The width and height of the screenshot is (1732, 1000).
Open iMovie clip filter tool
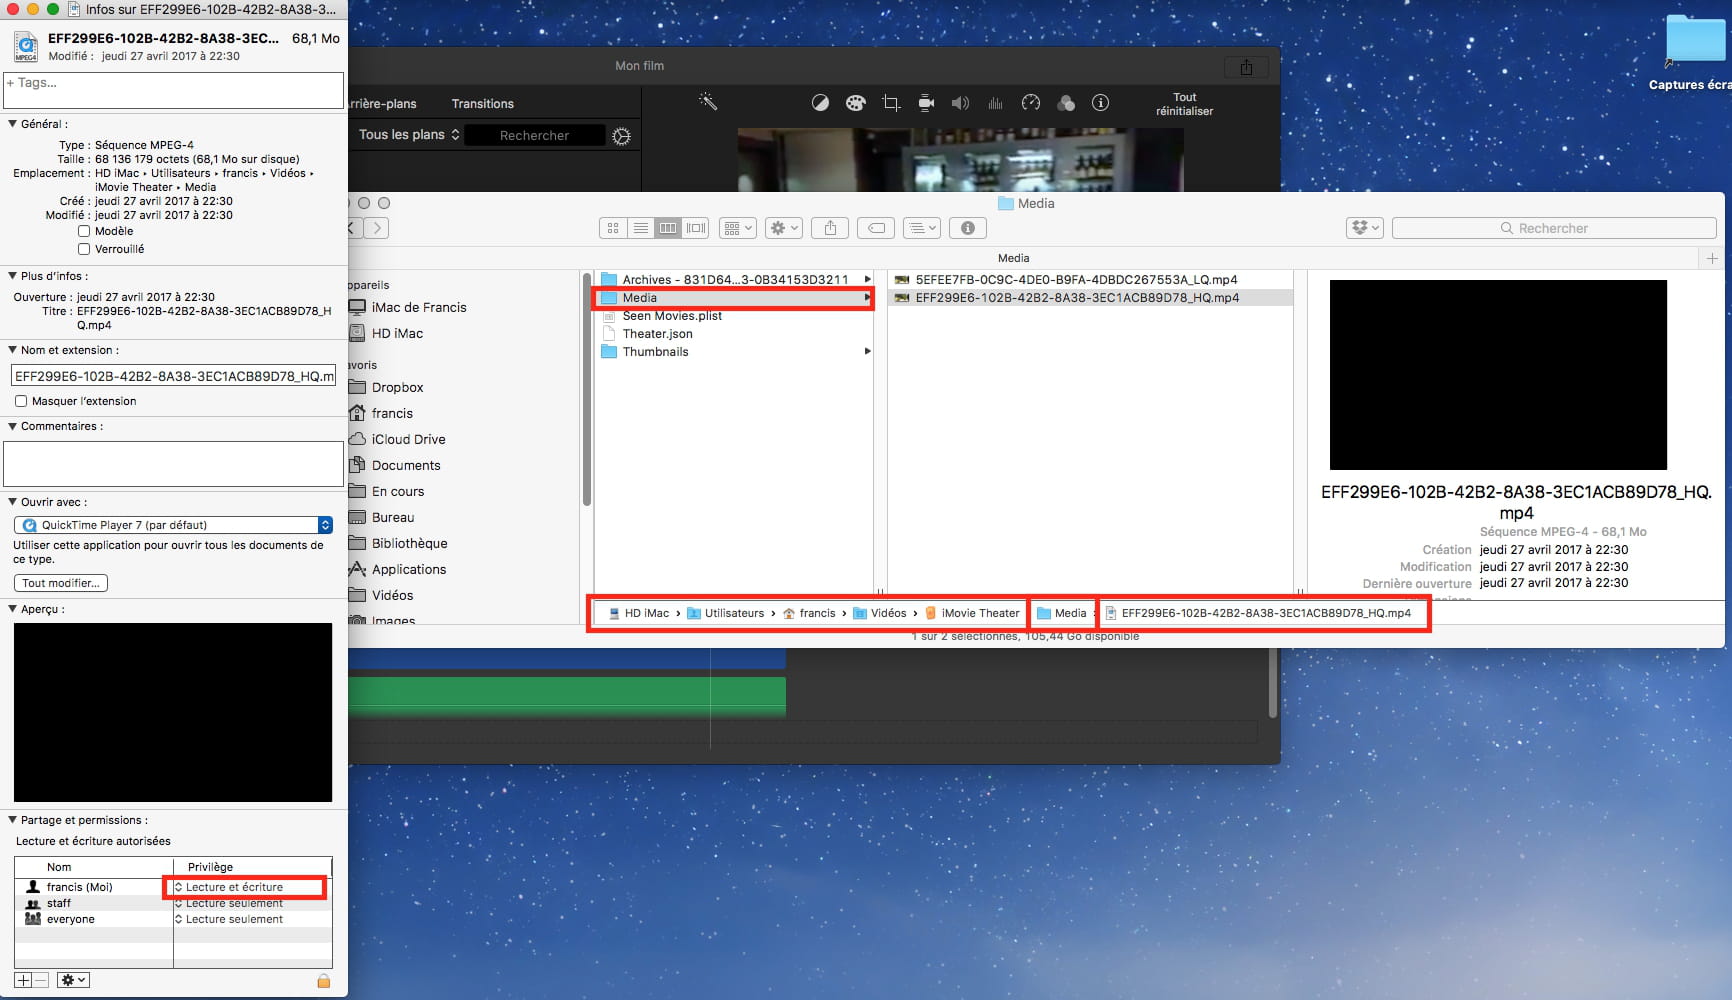click(x=1066, y=103)
